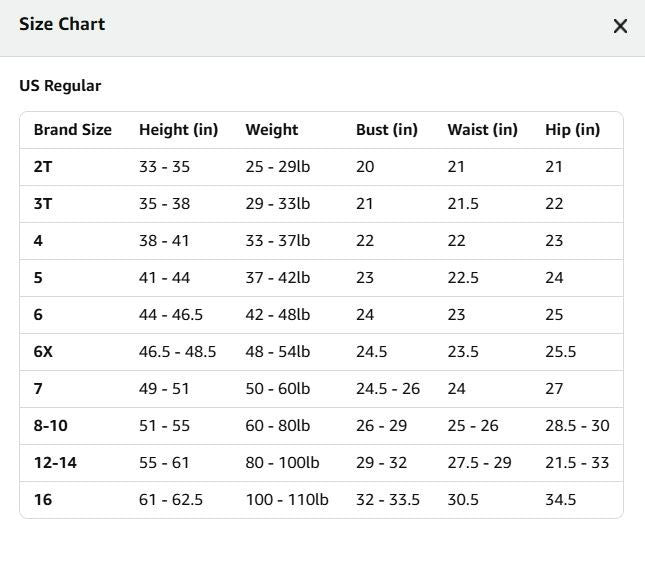This screenshot has width=645, height=563.
Task: Click the US Regular heading
Action: coord(60,86)
